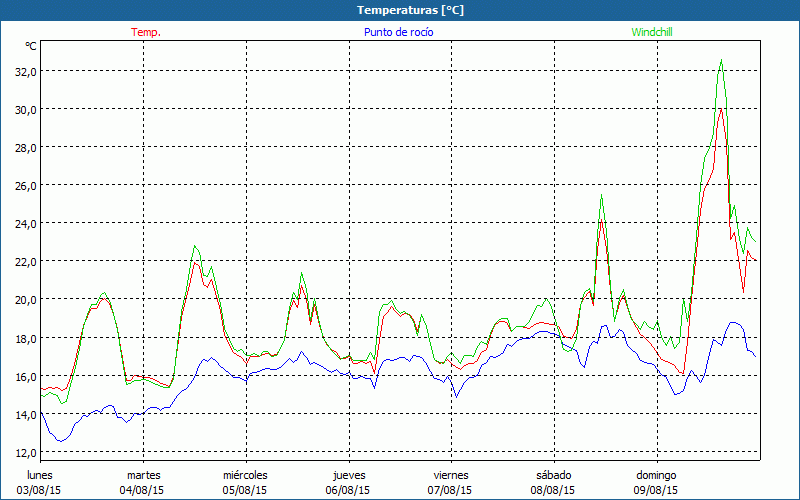Select the red Temp. legend label
This screenshot has width=800, height=500.
point(146,32)
